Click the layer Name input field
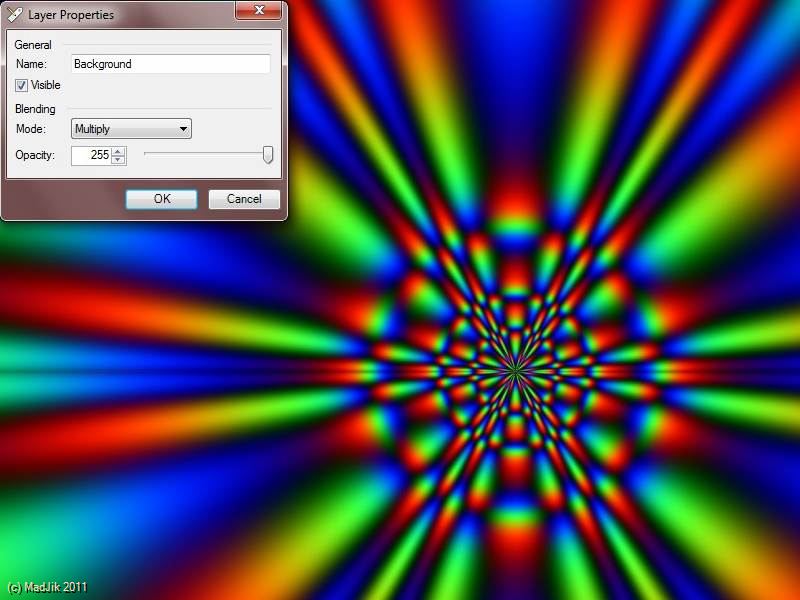Viewport: 800px width, 600px height. [170, 64]
